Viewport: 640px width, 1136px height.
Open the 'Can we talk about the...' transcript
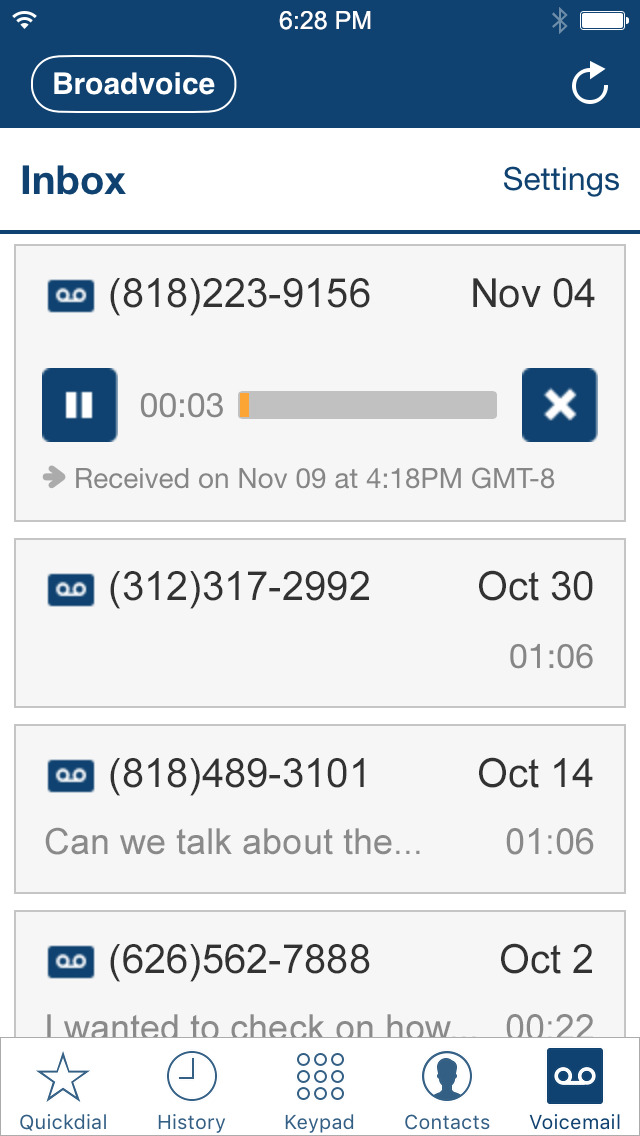pyautogui.click(x=233, y=842)
